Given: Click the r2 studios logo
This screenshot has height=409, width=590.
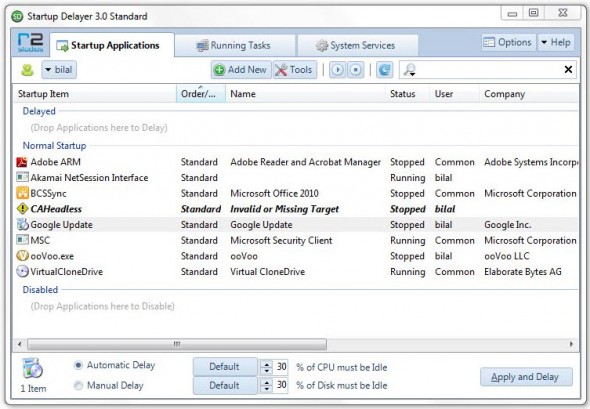Looking at the screenshot, I should pos(30,43).
